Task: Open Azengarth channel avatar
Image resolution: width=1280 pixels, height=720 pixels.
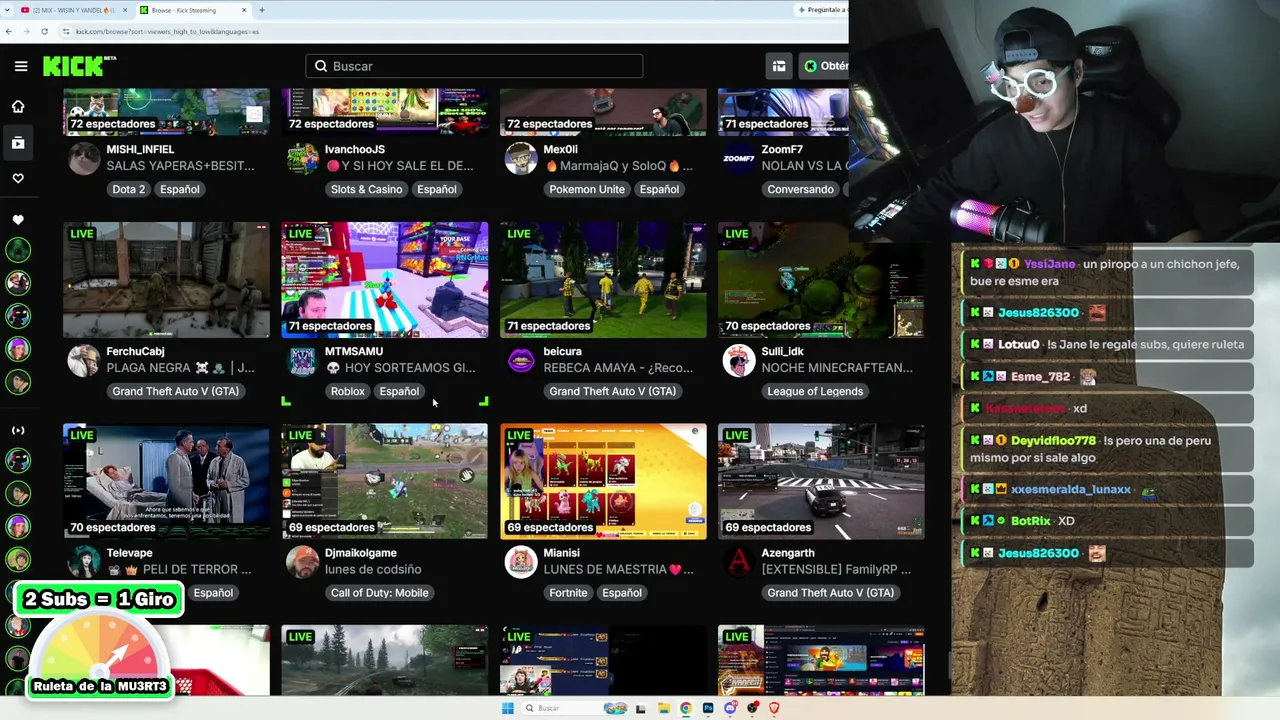Action: [739, 562]
